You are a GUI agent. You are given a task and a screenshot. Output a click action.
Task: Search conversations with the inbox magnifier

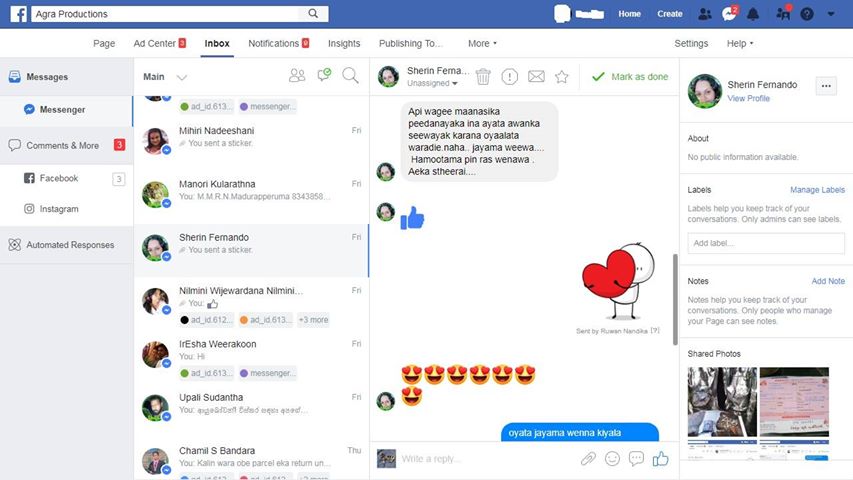350,76
